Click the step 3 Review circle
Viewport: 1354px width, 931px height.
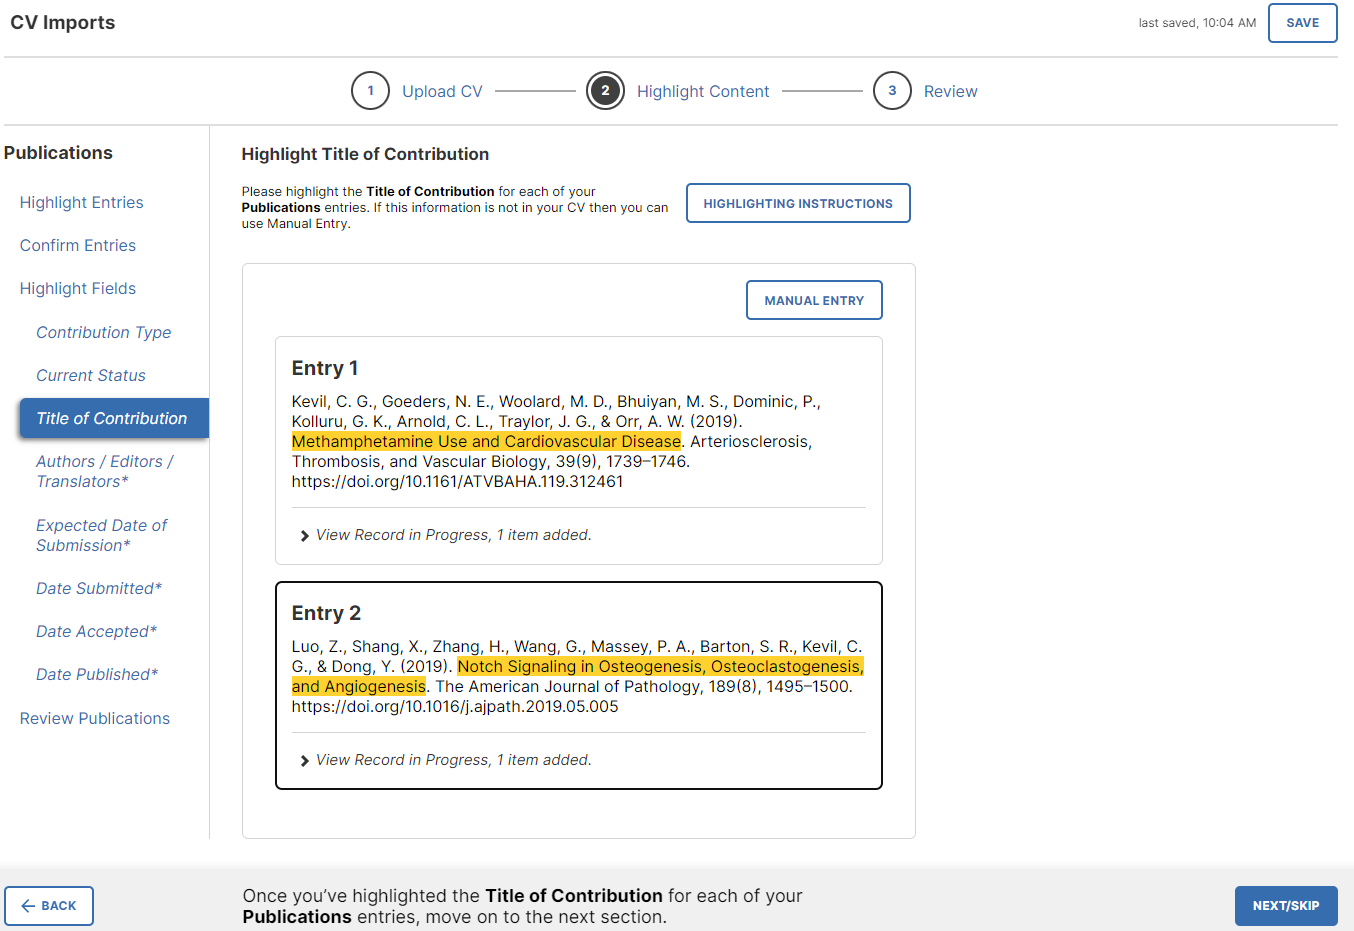coord(892,90)
